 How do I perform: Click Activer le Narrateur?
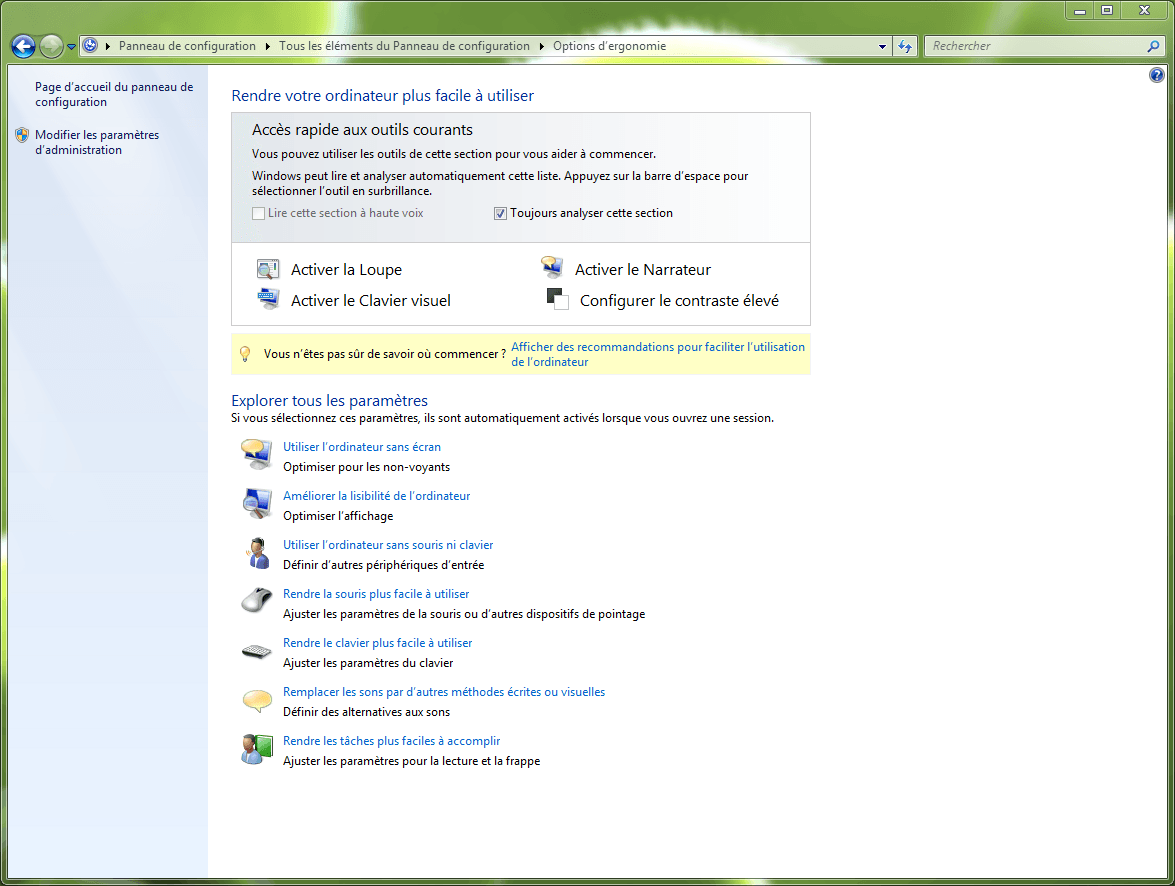(643, 269)
